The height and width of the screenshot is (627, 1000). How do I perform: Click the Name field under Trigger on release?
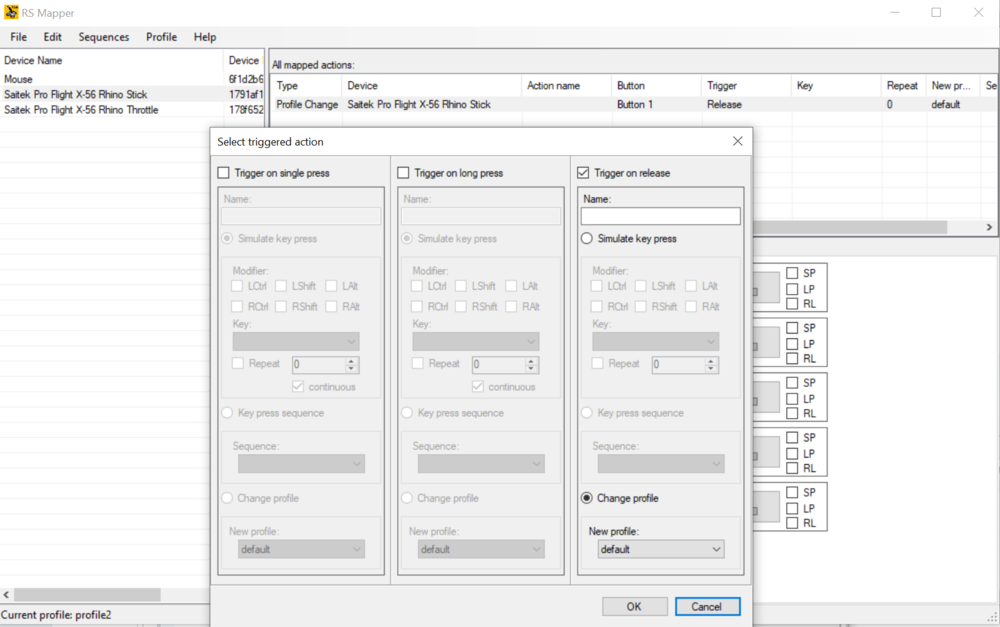661,216
